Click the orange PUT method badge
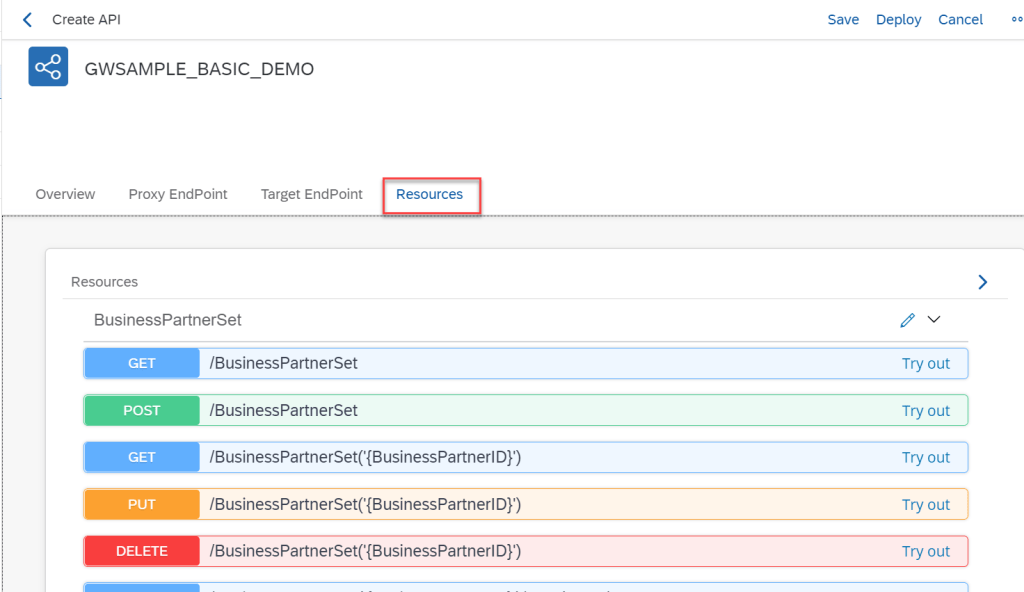The image size is (1024, 592). pos(142,505)
